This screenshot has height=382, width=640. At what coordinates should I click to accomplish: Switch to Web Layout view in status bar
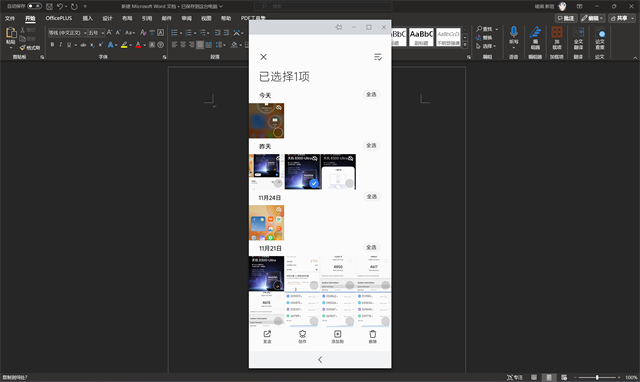click(564, 378)
